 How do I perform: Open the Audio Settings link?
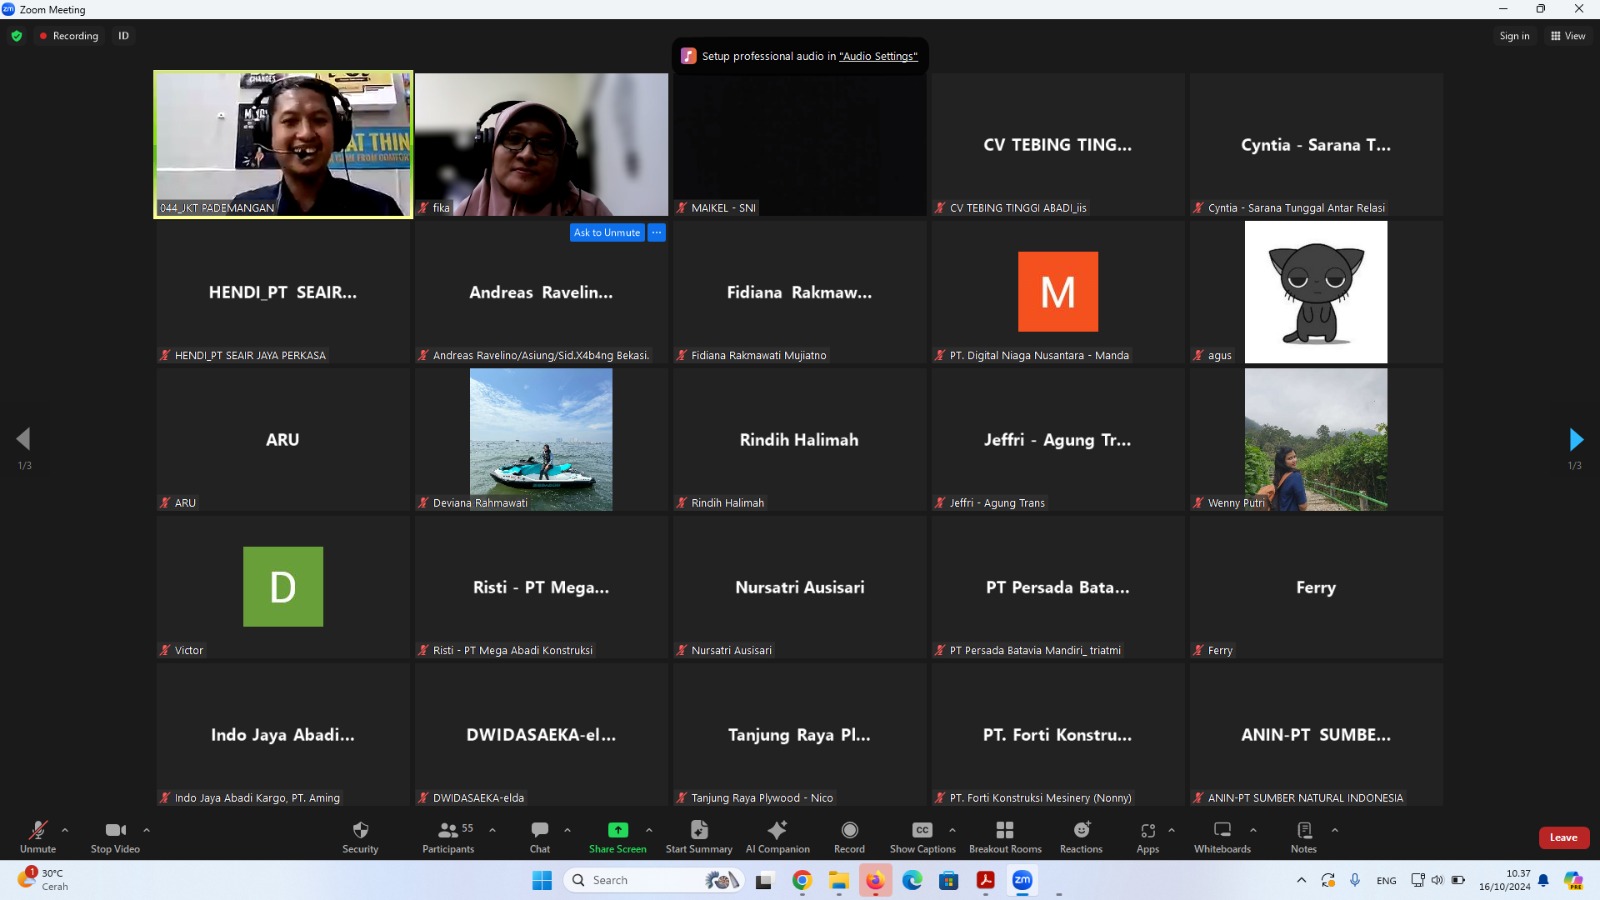tap(878, 57)
